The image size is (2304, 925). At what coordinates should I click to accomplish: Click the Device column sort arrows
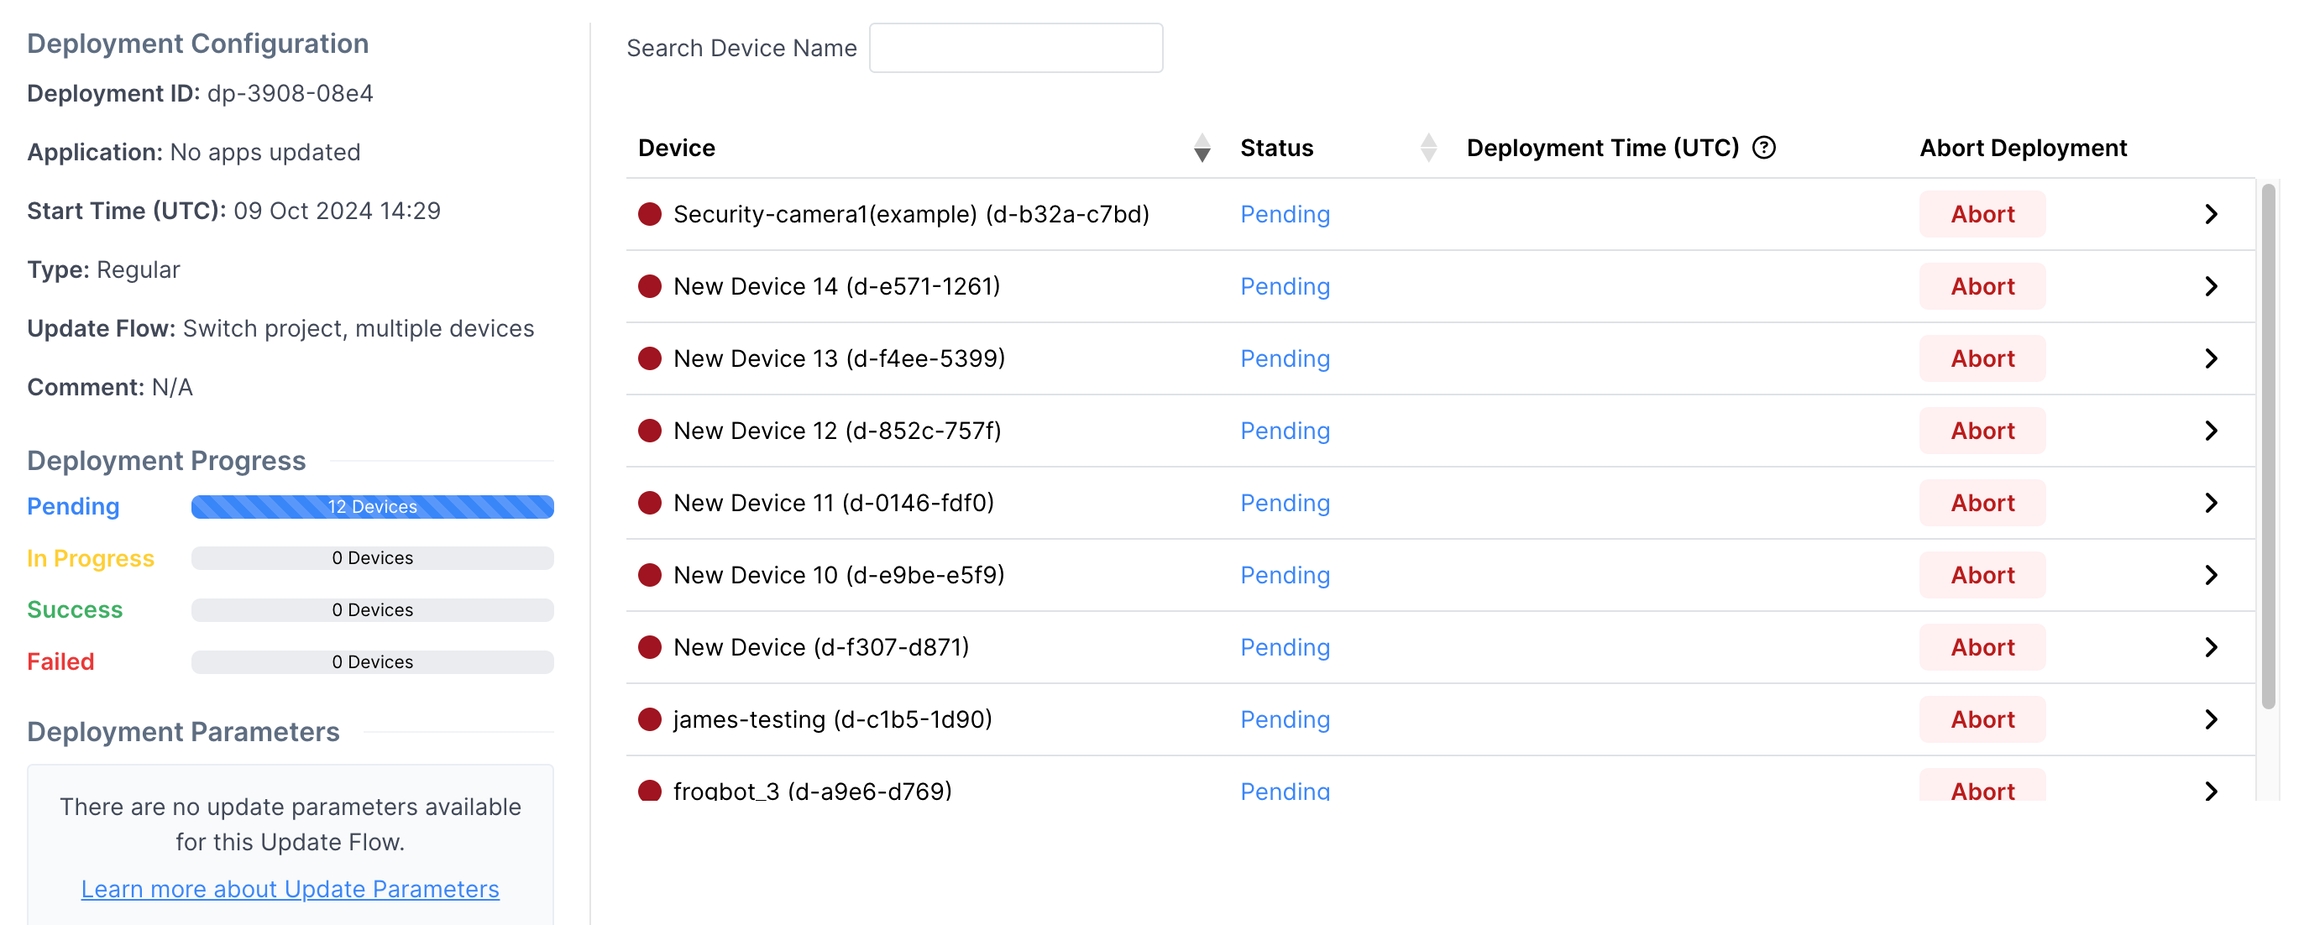point(1202,148)
